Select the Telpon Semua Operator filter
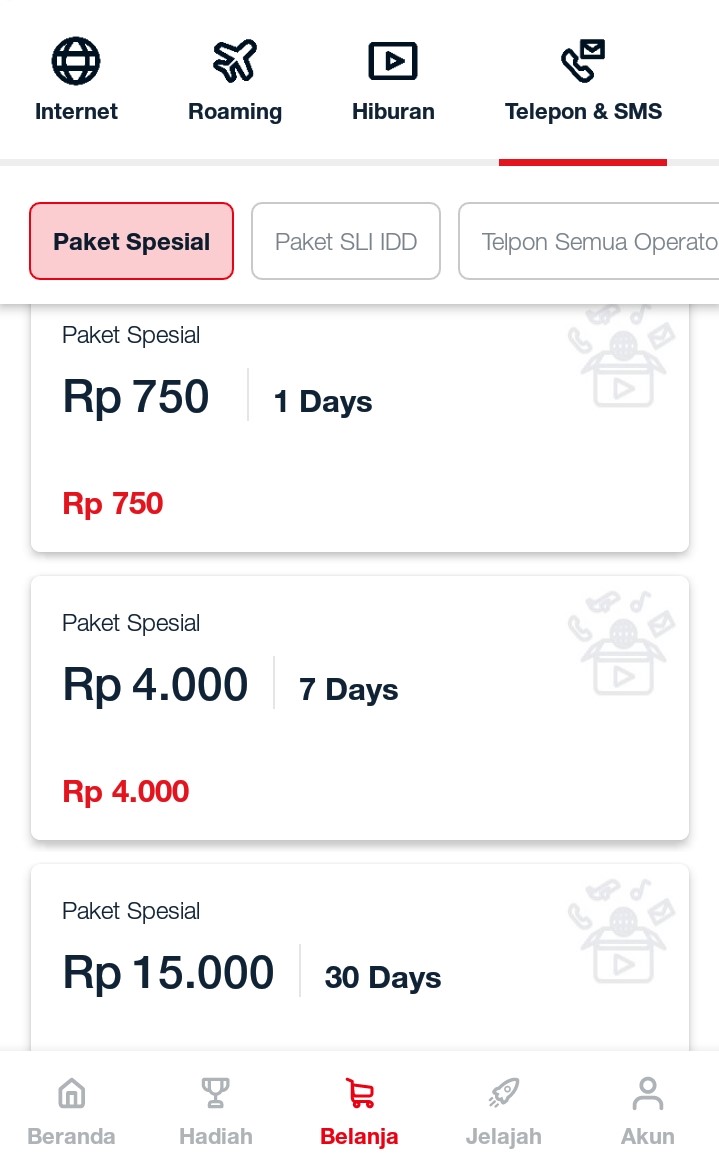 point(599,241)
